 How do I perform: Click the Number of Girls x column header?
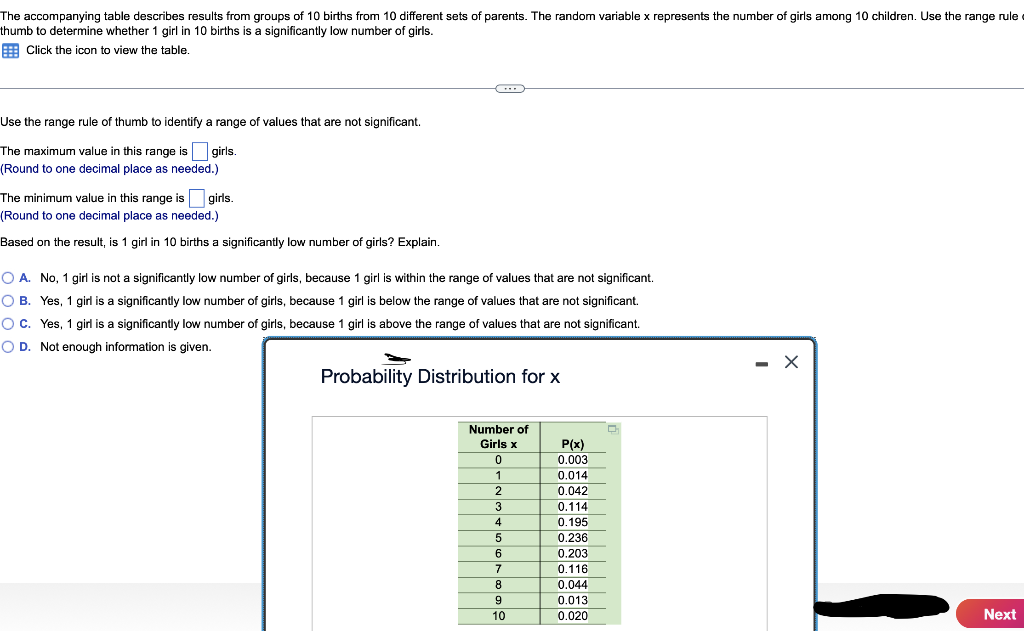pos(497,436)
